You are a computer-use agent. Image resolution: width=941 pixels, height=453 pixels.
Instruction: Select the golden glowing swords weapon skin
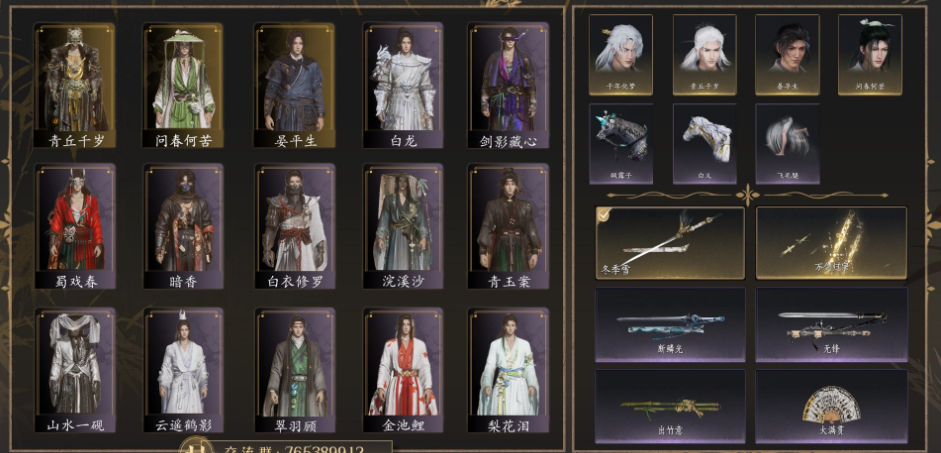[832, 243]
